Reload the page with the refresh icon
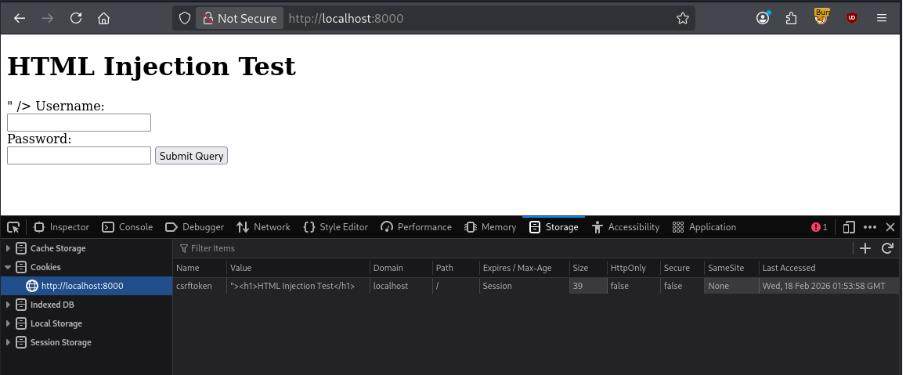 click(x=75, y=18)
